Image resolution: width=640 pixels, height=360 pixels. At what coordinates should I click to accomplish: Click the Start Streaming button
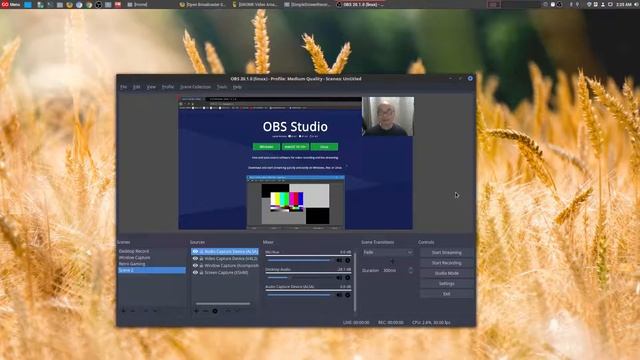(x=447, y=253)
